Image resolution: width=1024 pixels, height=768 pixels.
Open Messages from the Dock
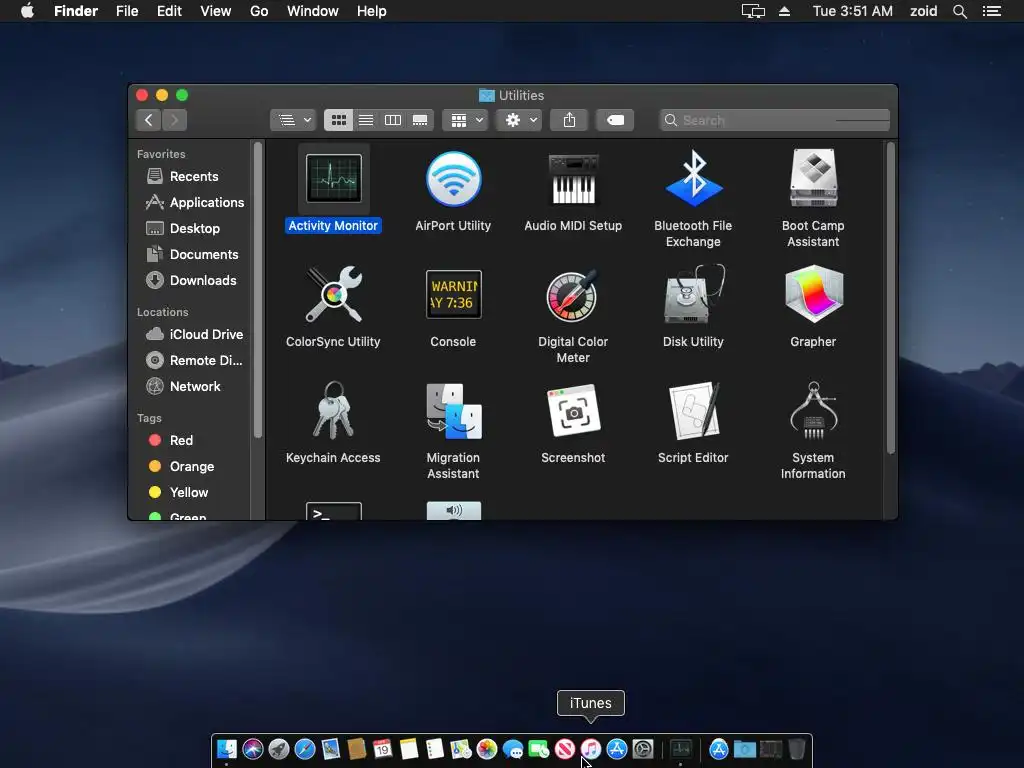point(513,749)
